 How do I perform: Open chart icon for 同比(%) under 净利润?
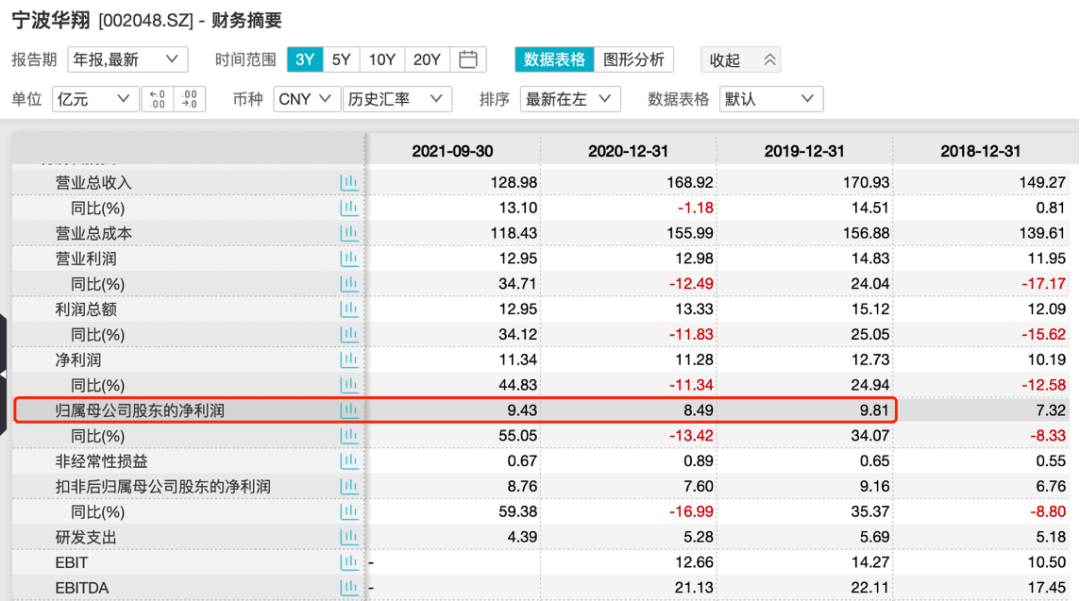point(349,385)
